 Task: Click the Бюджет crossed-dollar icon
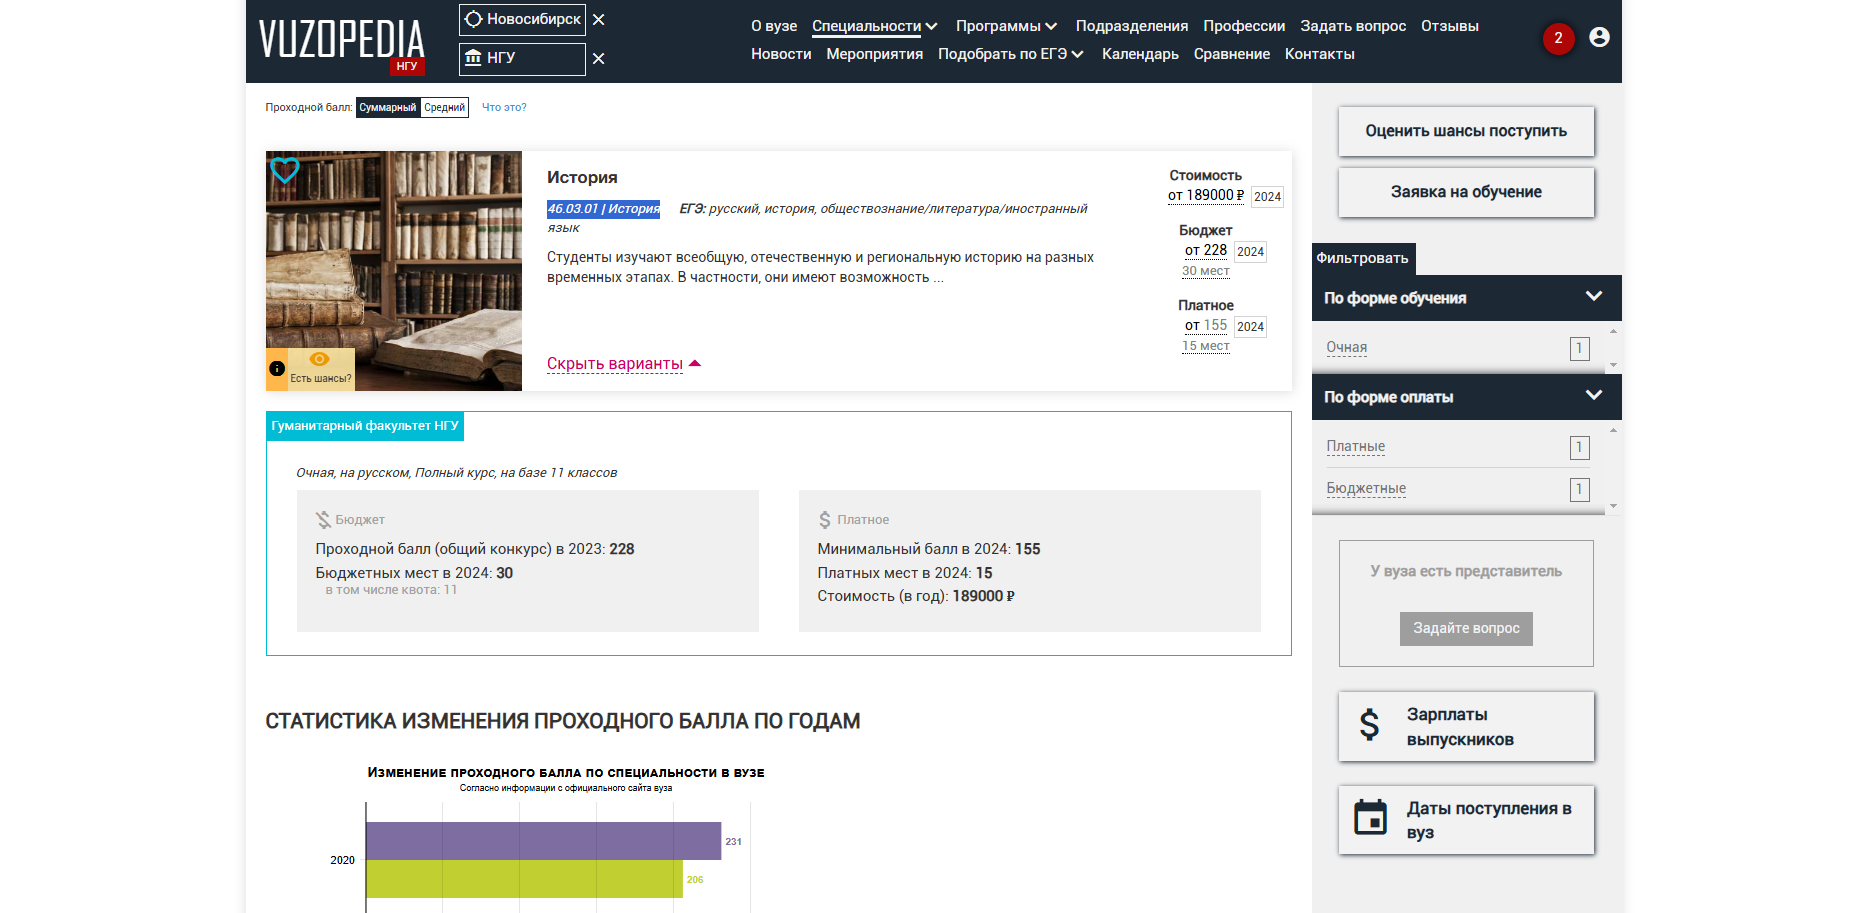323,520
